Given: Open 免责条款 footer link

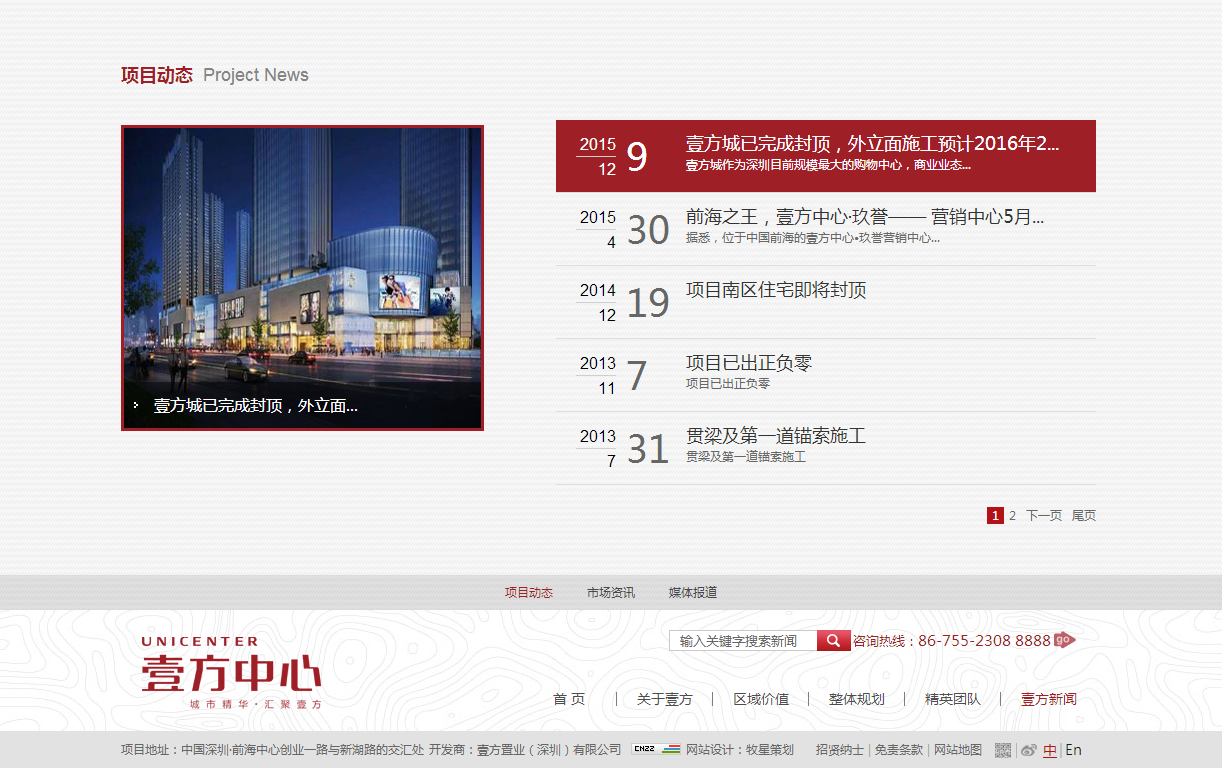Looking at the screenshot, I should coord(899,750).
